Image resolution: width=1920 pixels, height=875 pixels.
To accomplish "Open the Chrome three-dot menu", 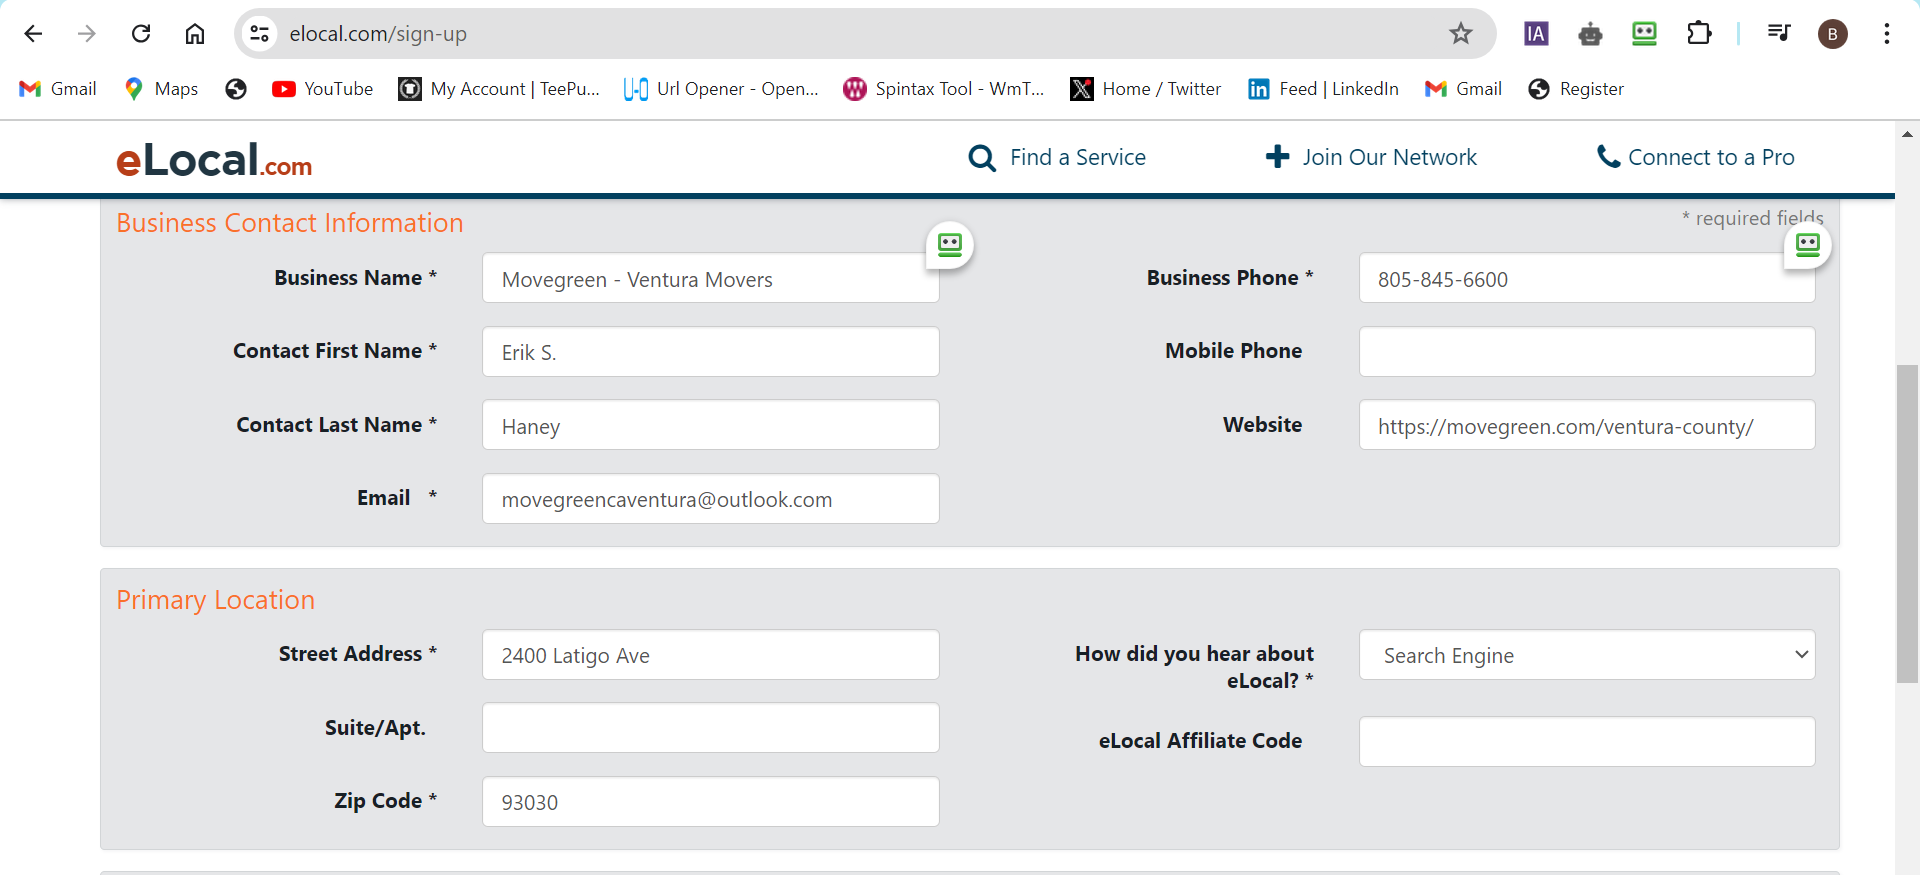I will click(x=1886, y=34).
